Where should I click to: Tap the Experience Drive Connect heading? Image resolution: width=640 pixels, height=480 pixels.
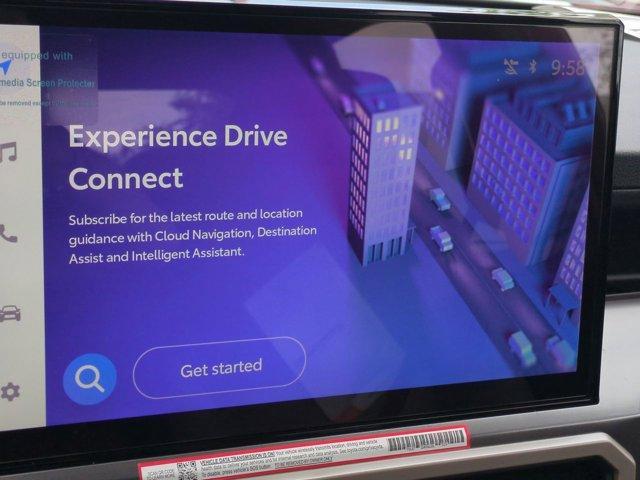tap(178, 157)
